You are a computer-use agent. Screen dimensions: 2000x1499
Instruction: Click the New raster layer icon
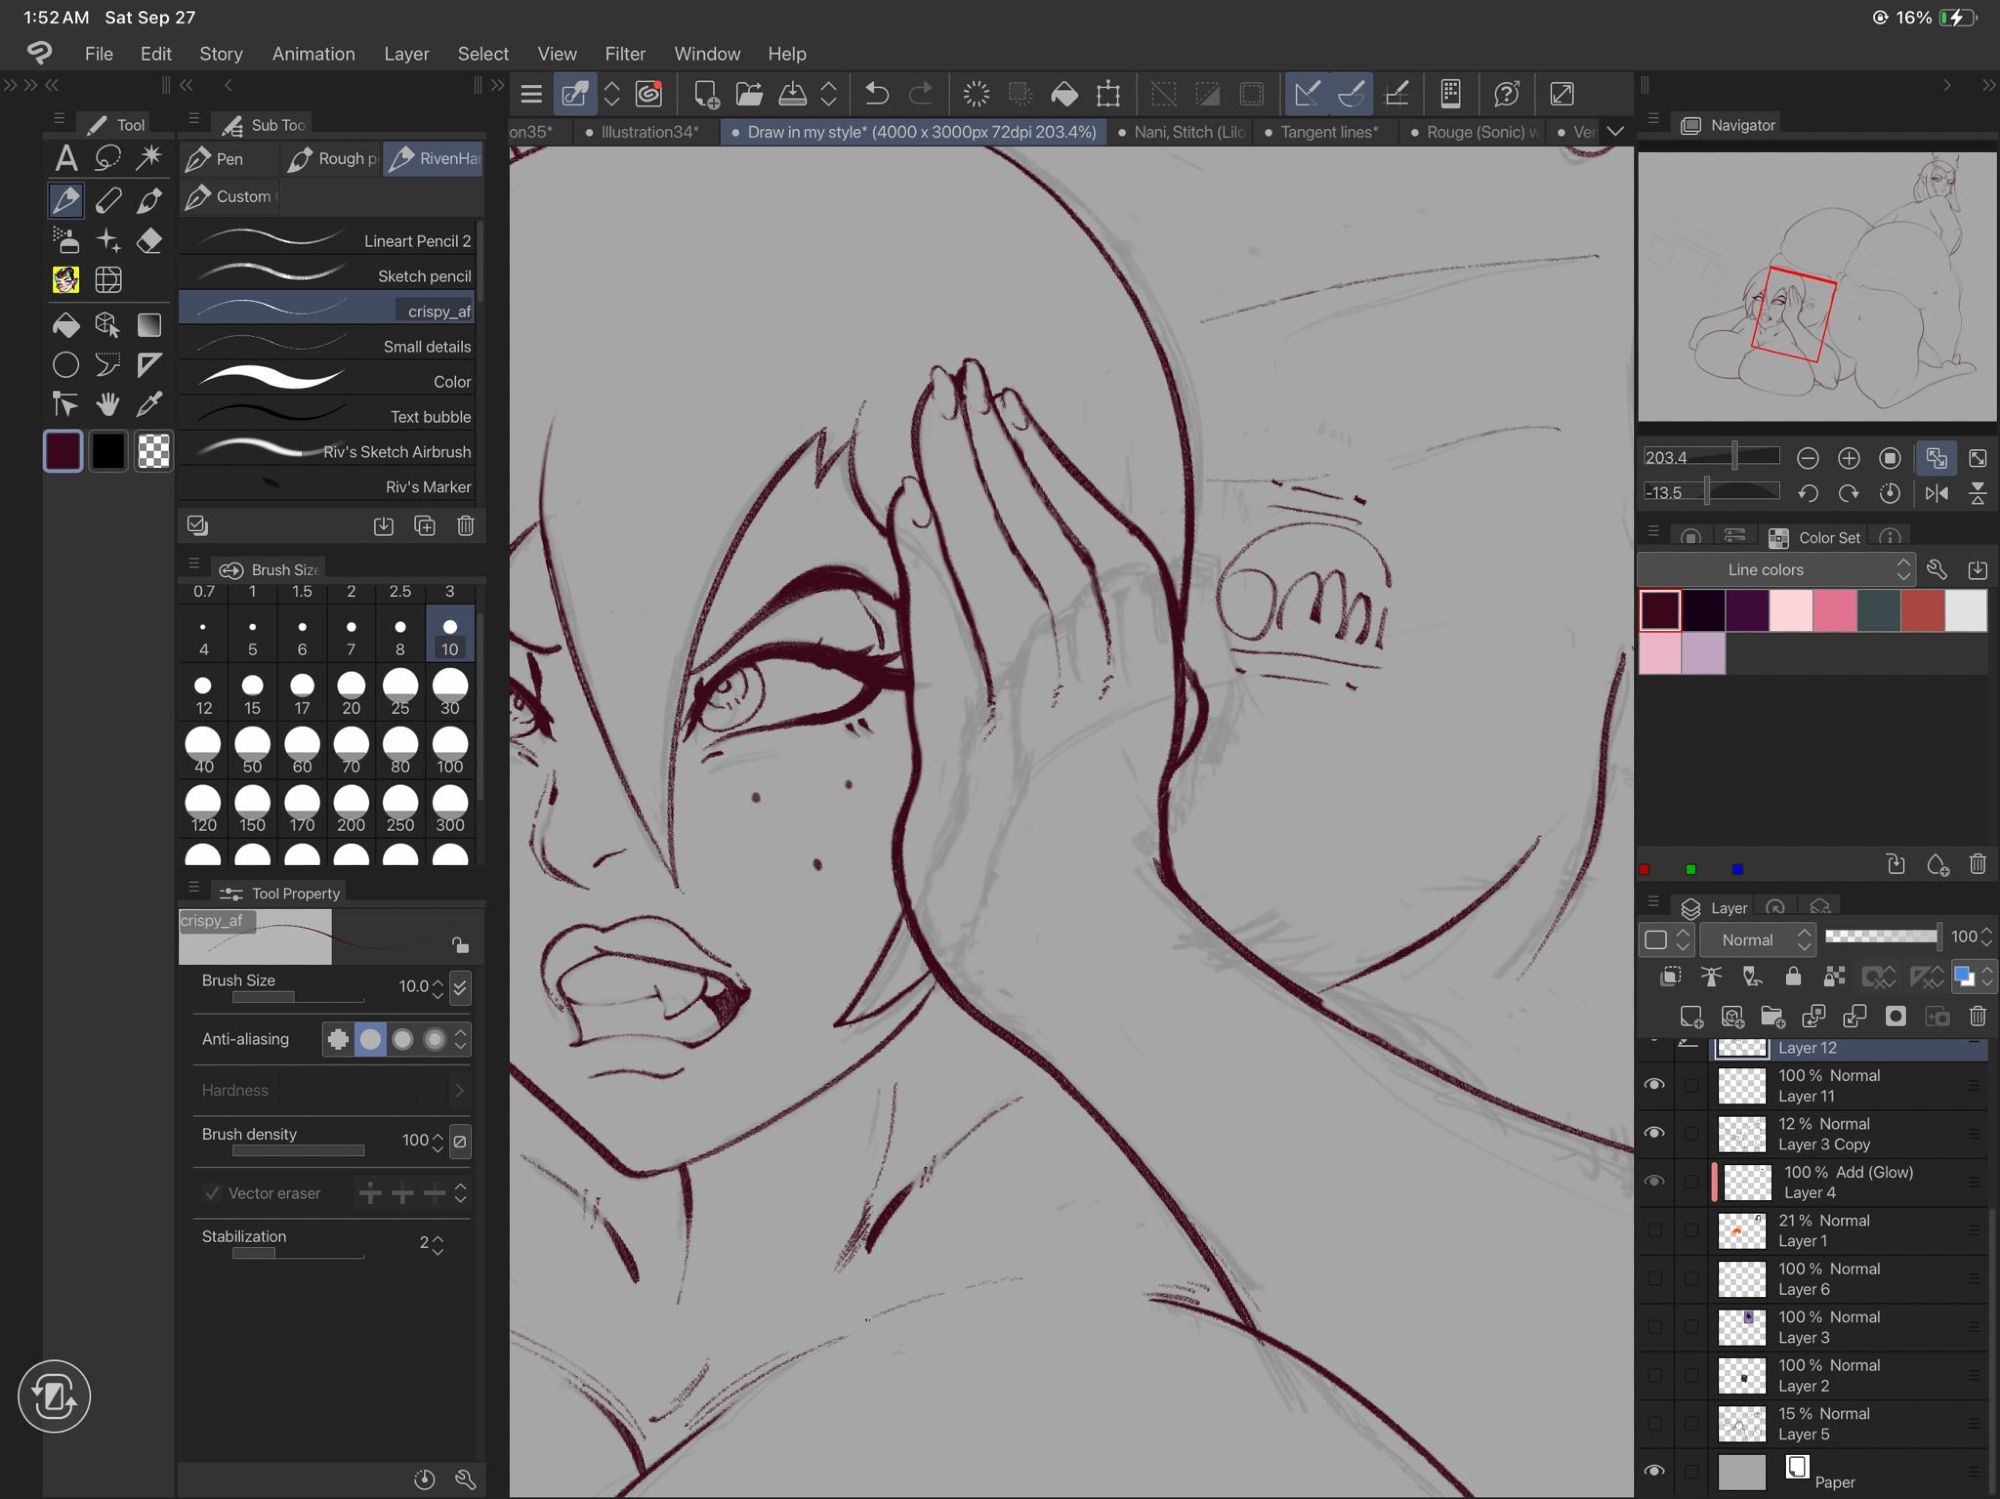pyautogui.click(x=1691, y=1017)
